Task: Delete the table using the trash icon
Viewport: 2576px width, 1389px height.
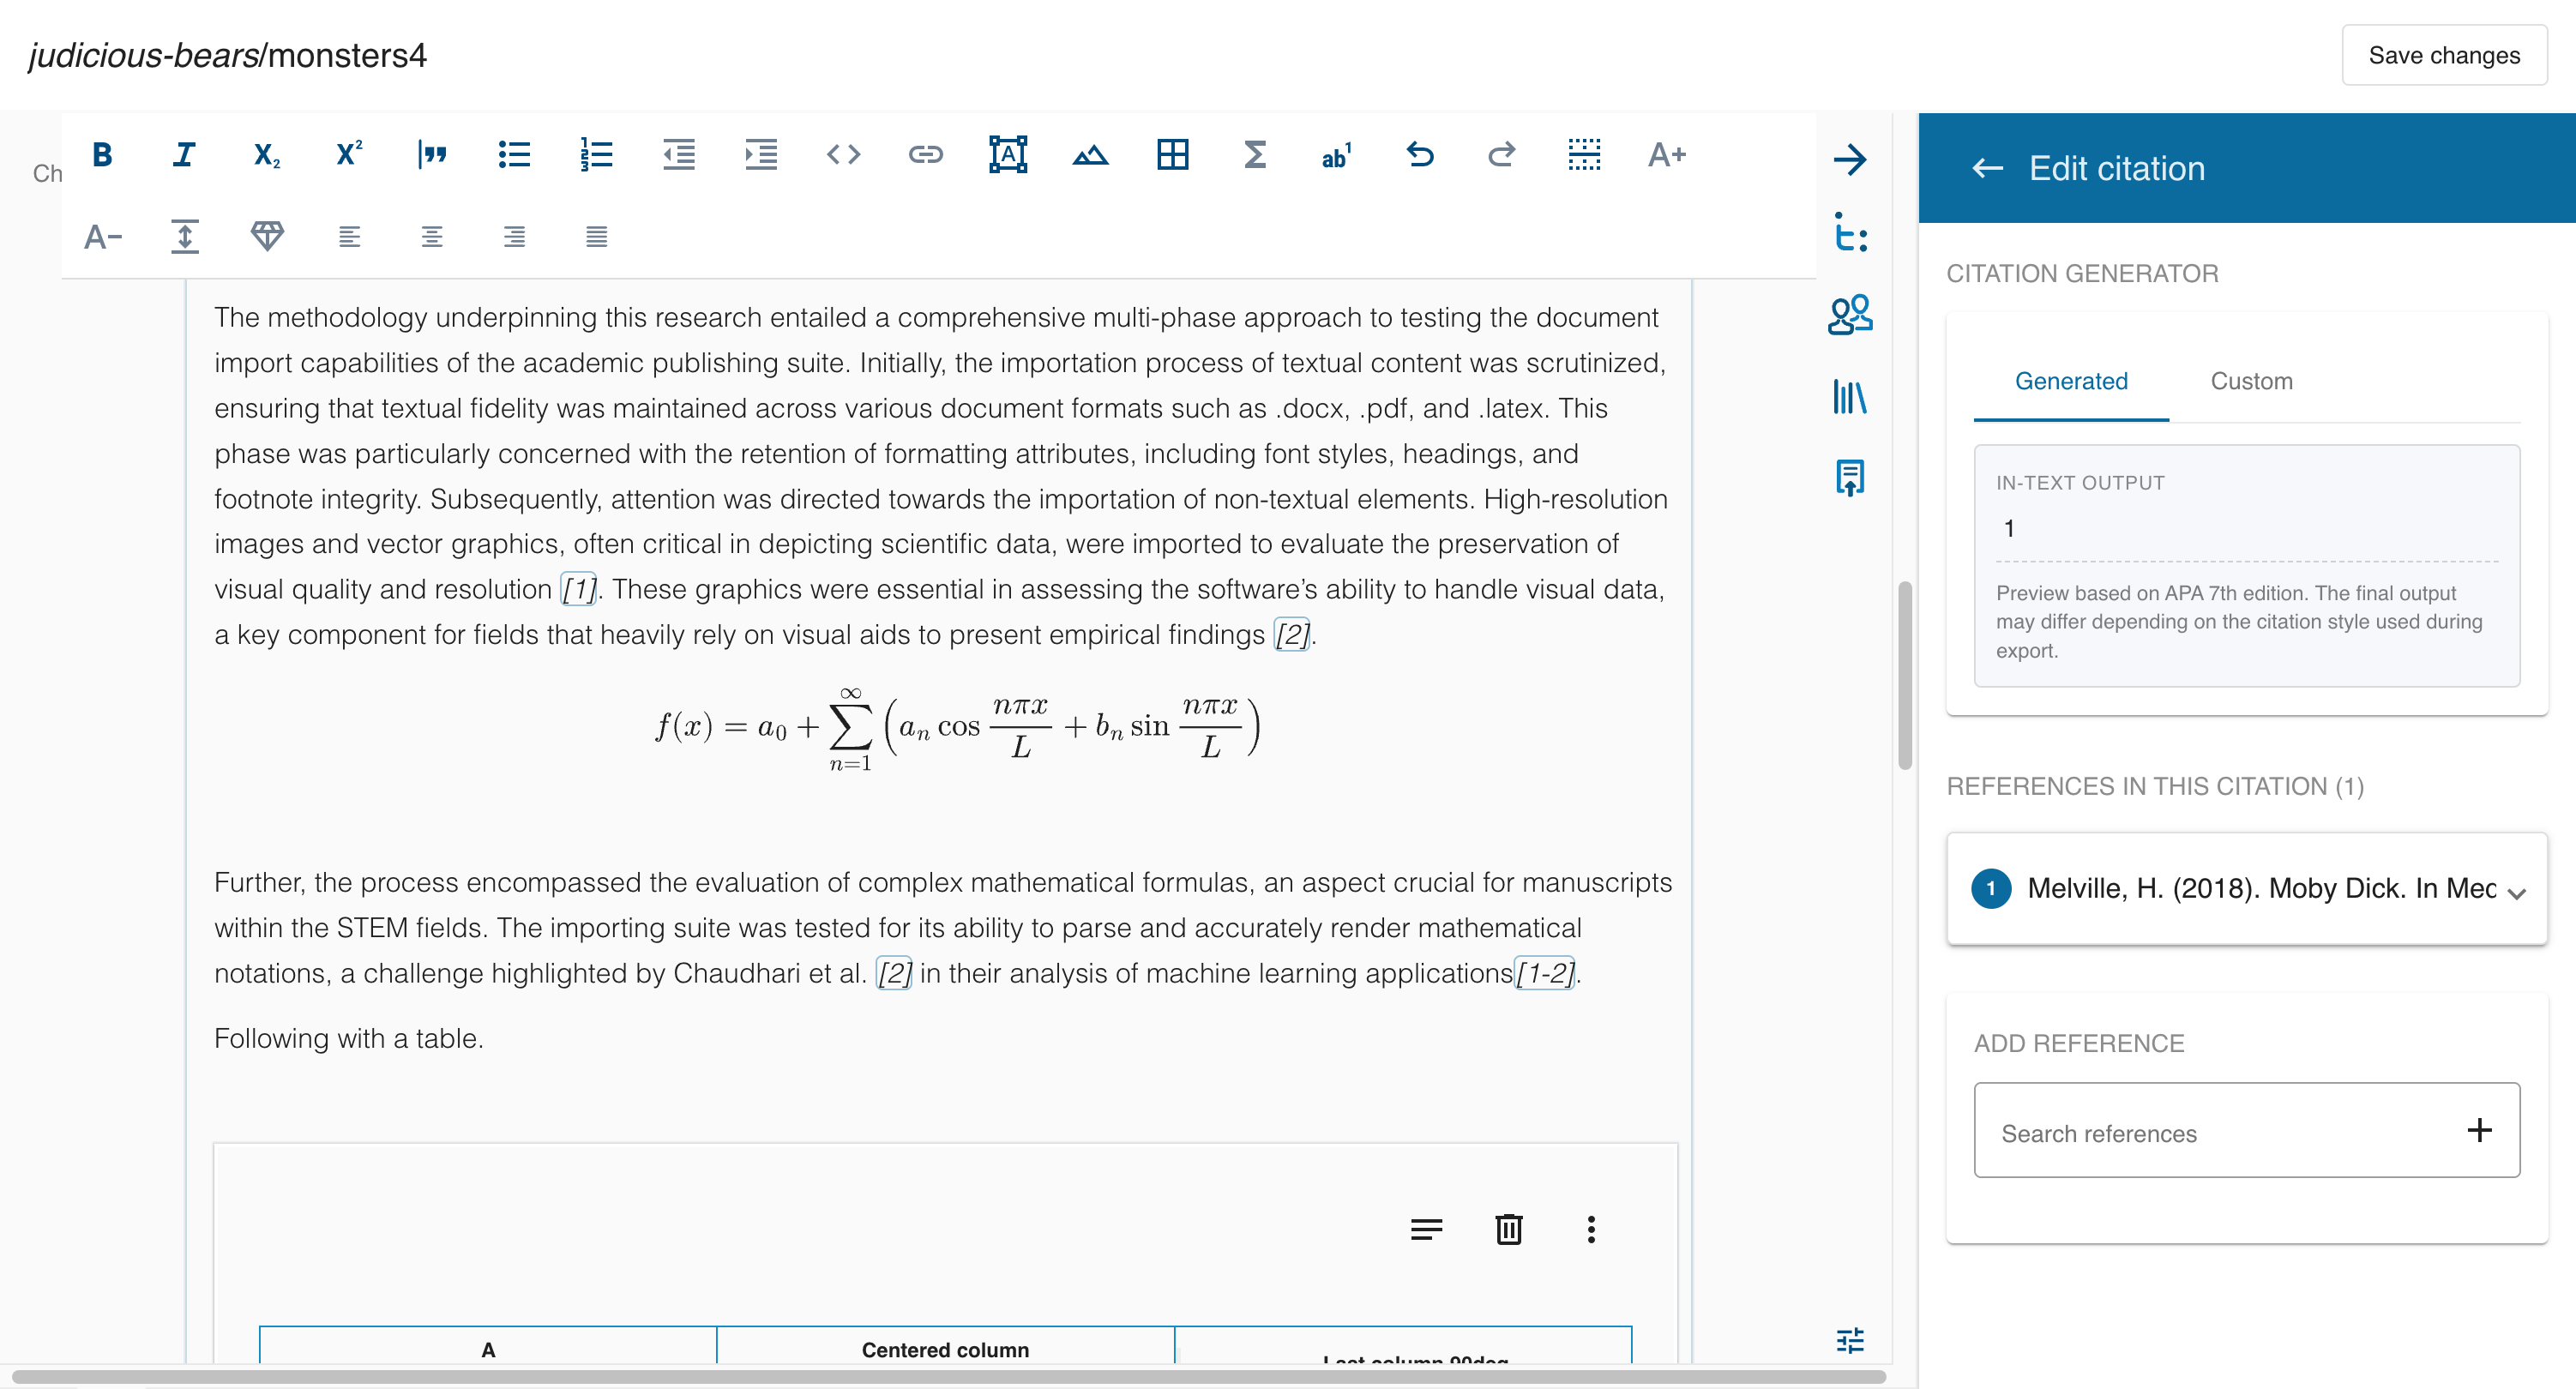Action: (1508, 1229)
